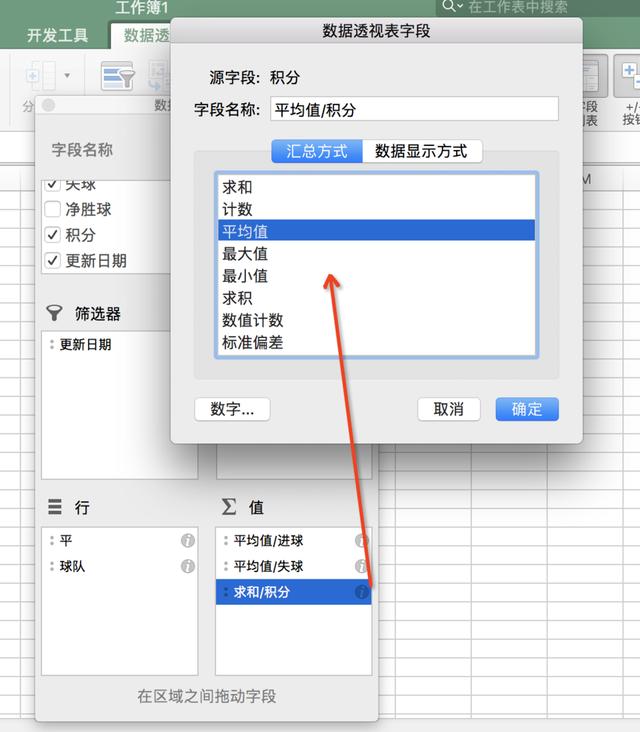The height and width of the screenshot is (732, 640).
Task: Click the 字段名称 input field
Action: [x=414, y=109]
